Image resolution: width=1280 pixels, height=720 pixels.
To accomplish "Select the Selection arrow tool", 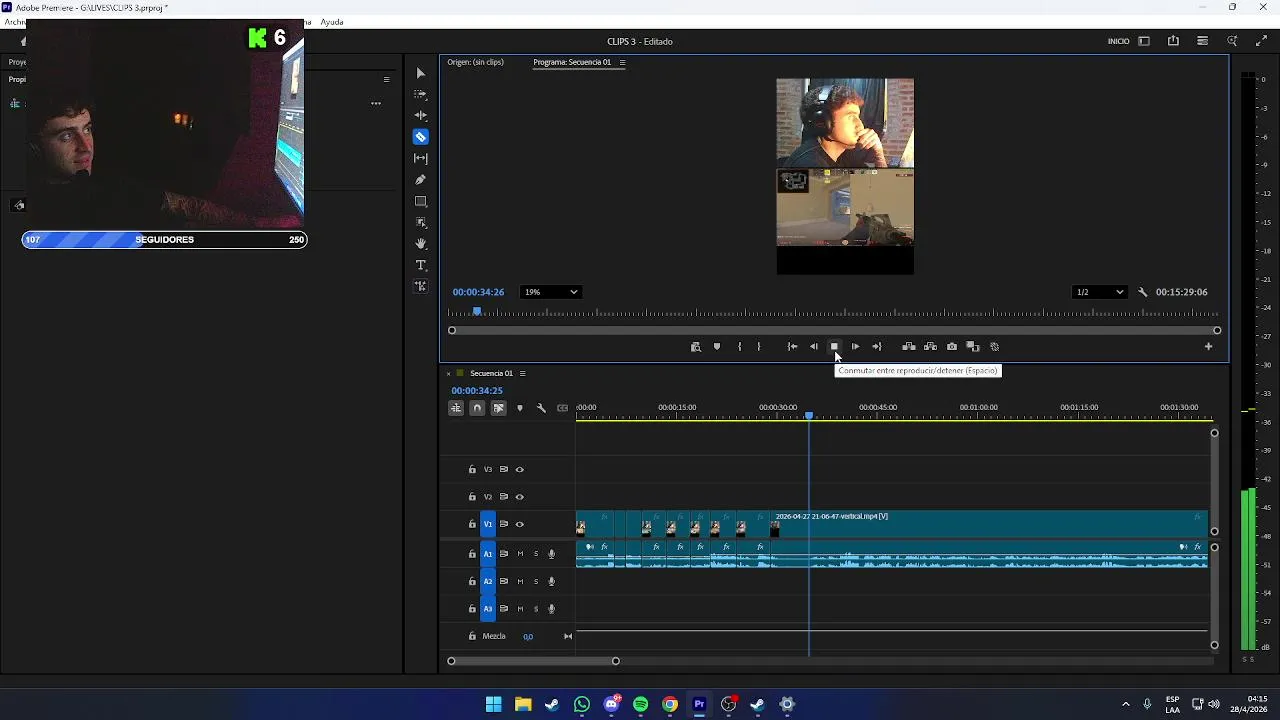I will coord(420,73).
